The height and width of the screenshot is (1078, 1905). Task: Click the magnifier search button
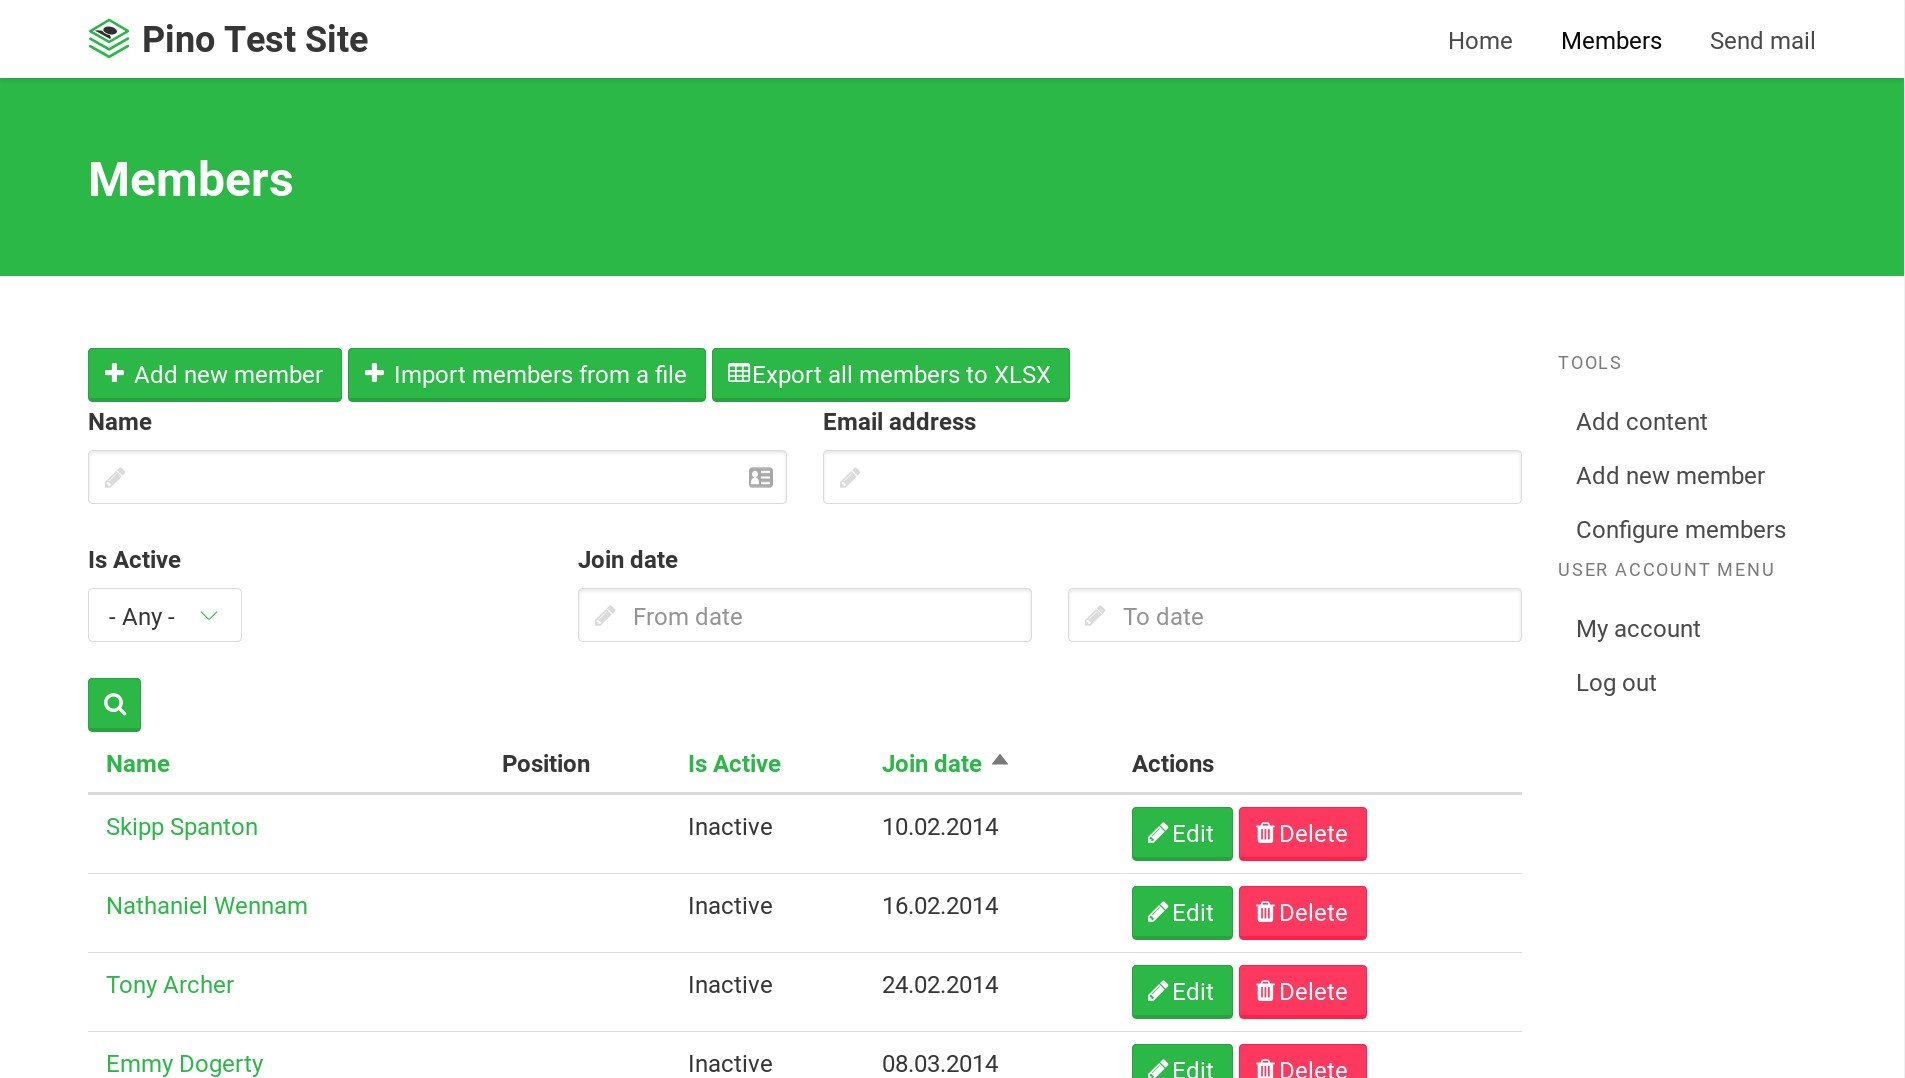pos(114,705)
